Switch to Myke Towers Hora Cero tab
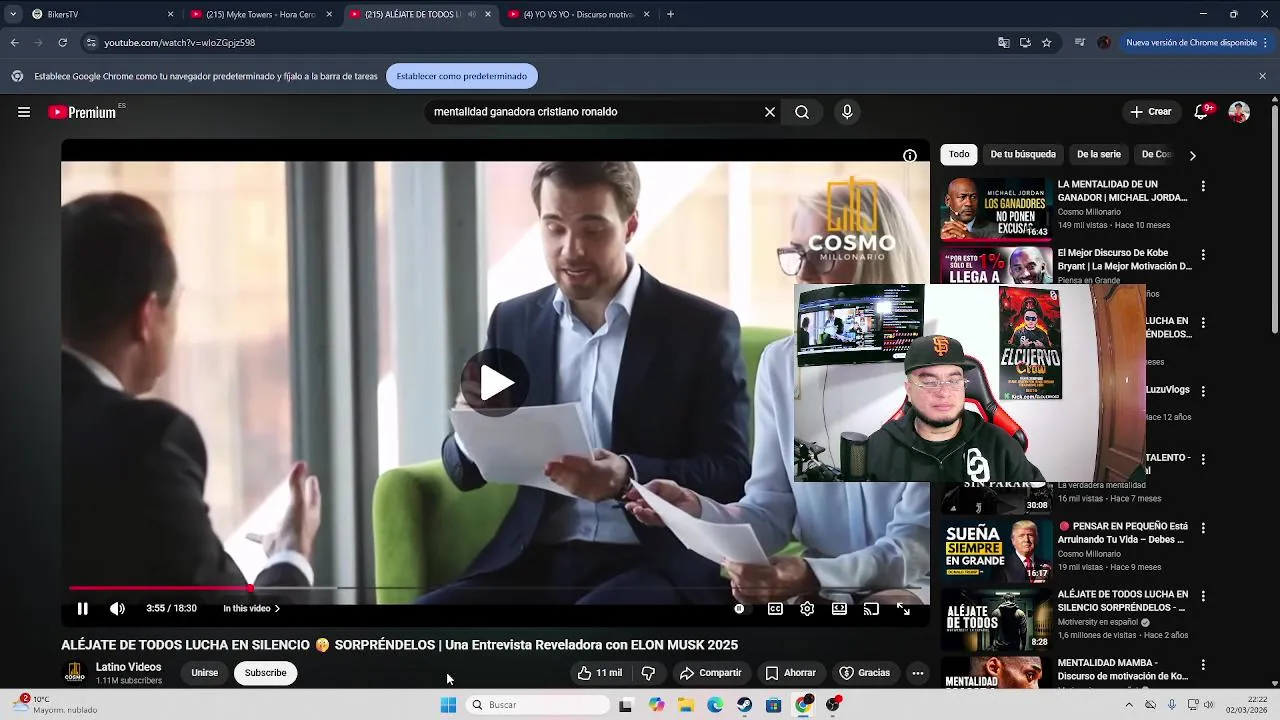 point(260,14)
